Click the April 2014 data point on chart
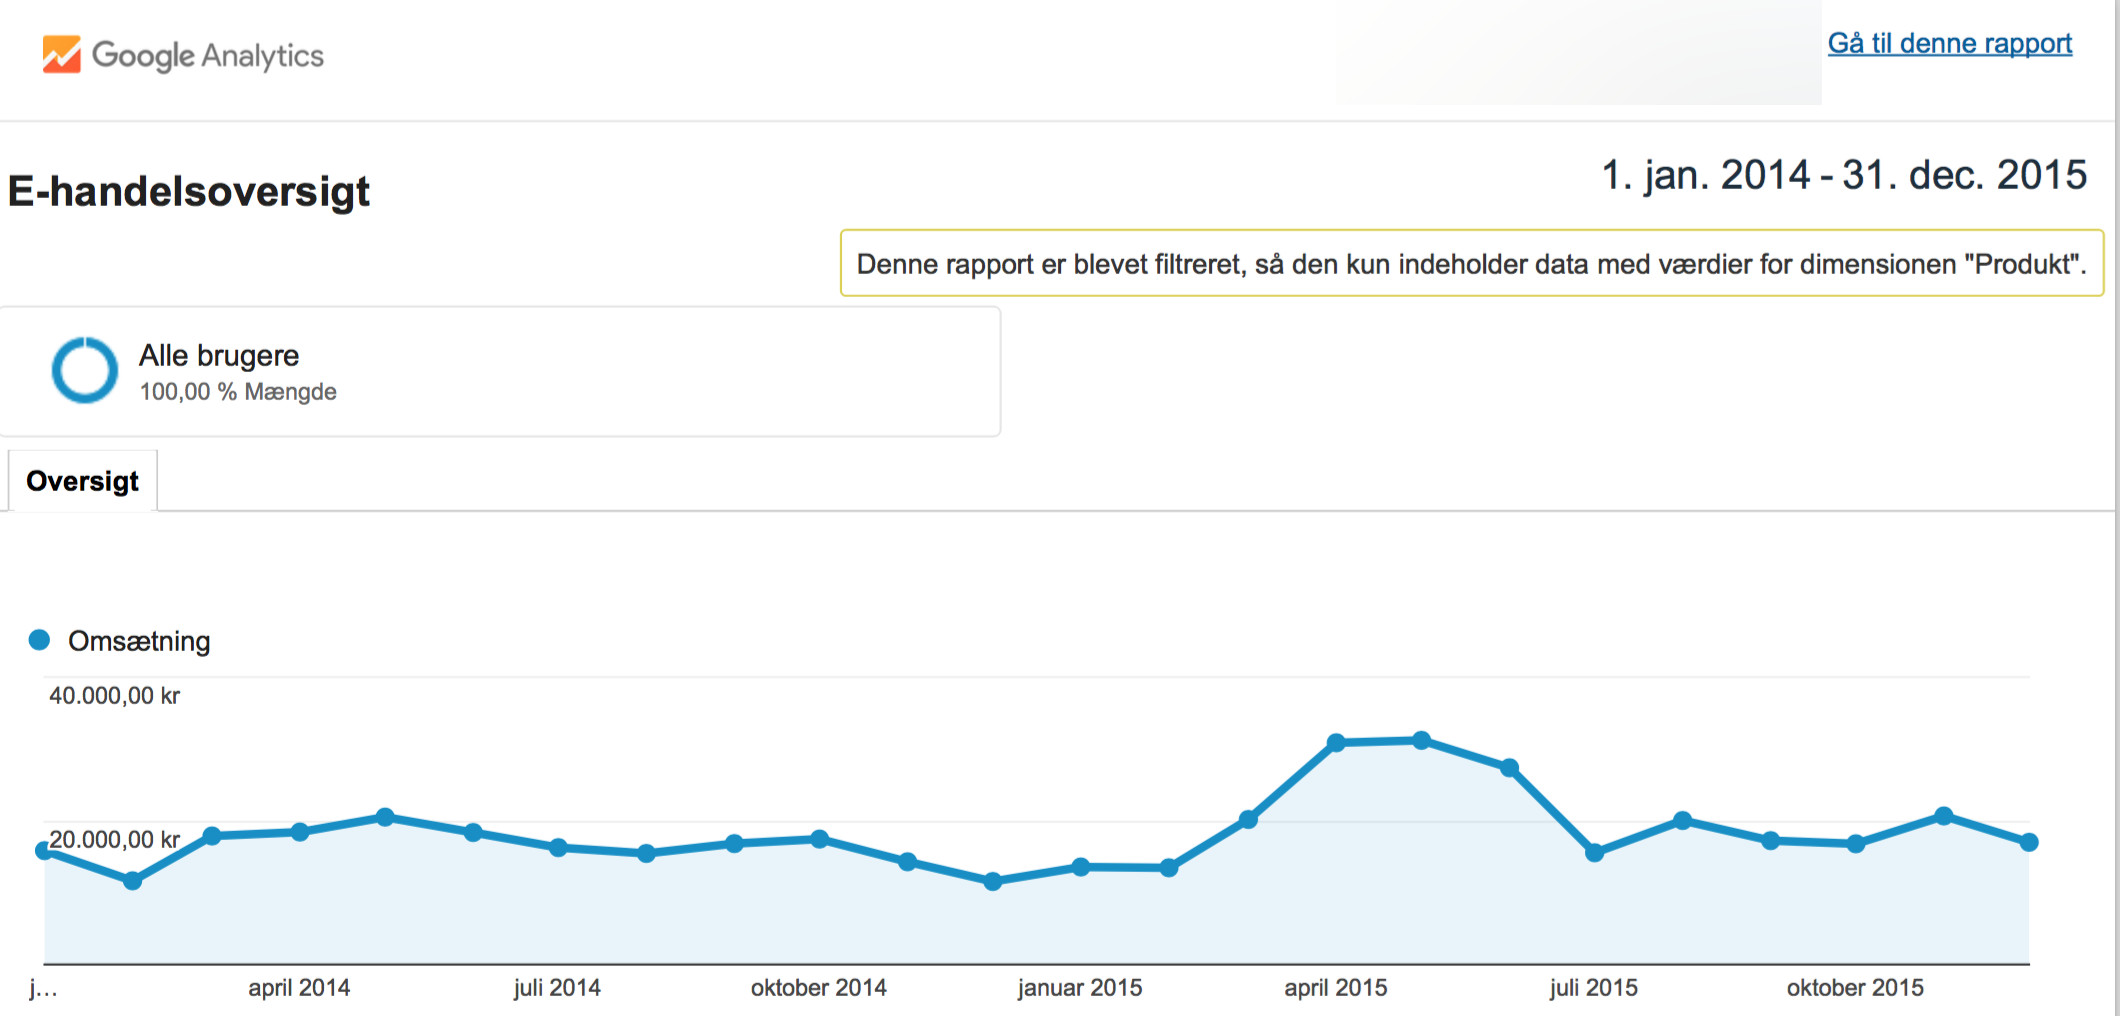This screenshot has width=2120, height=1016. [x=300, y=832]
